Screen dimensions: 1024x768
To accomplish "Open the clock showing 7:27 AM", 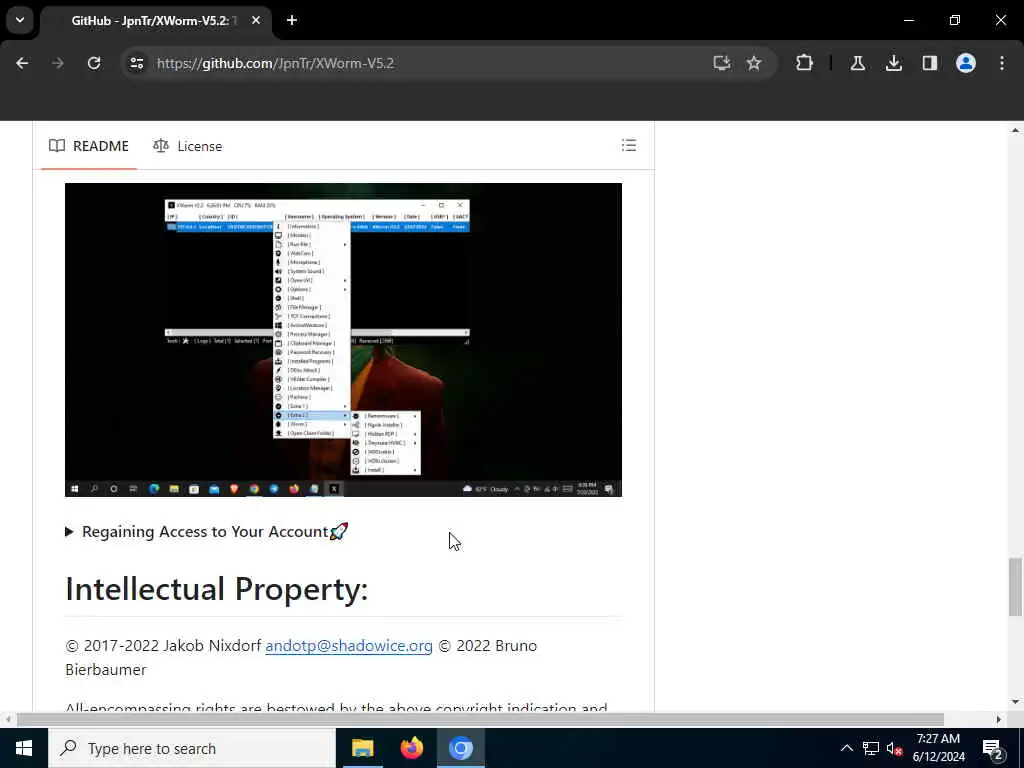I will 938,748.
